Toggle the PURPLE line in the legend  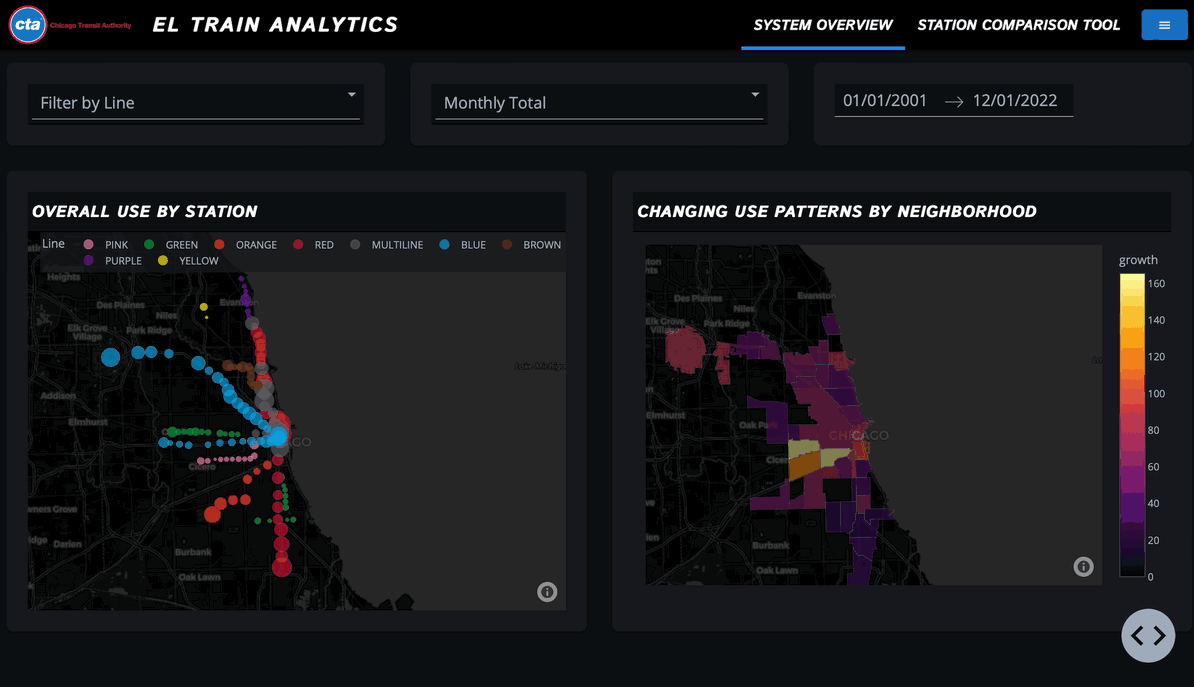(91, 260)
